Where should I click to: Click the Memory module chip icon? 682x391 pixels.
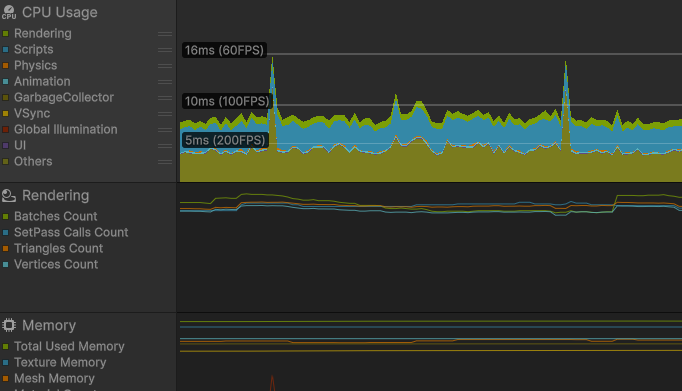pos(9,325)
